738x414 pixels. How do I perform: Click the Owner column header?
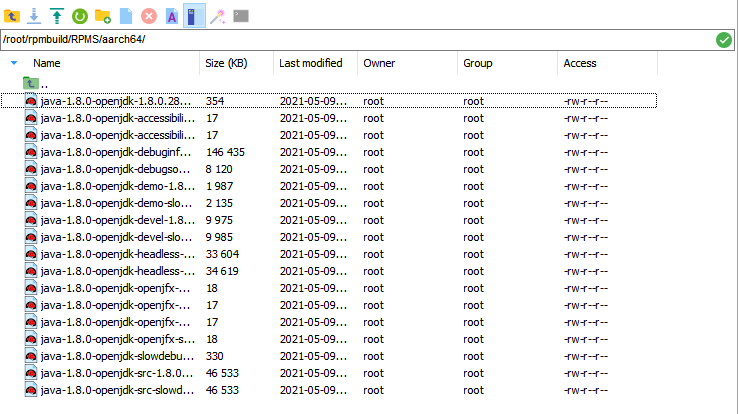[x=379, y=63]
